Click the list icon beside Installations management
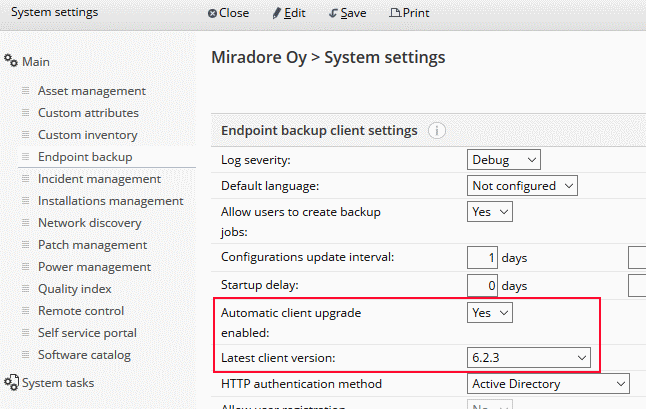 point(26,201)
